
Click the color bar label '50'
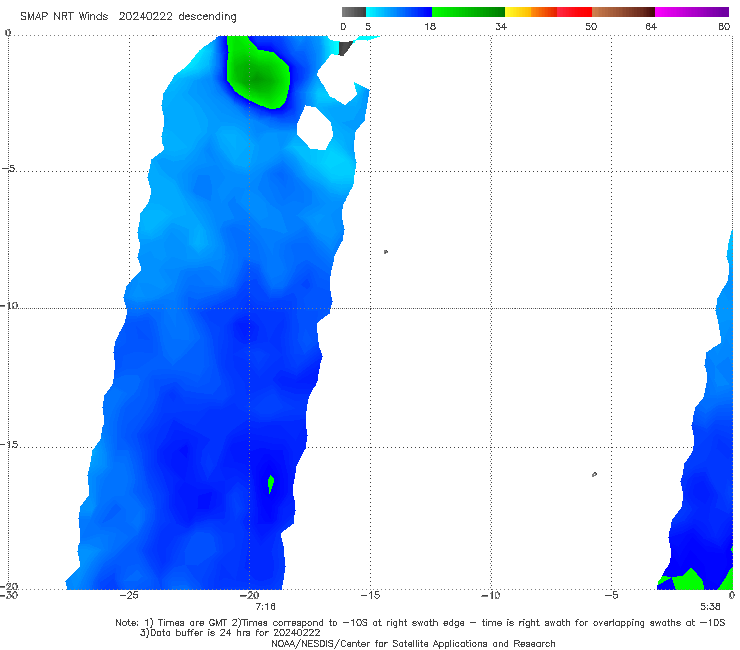[591, 26]
